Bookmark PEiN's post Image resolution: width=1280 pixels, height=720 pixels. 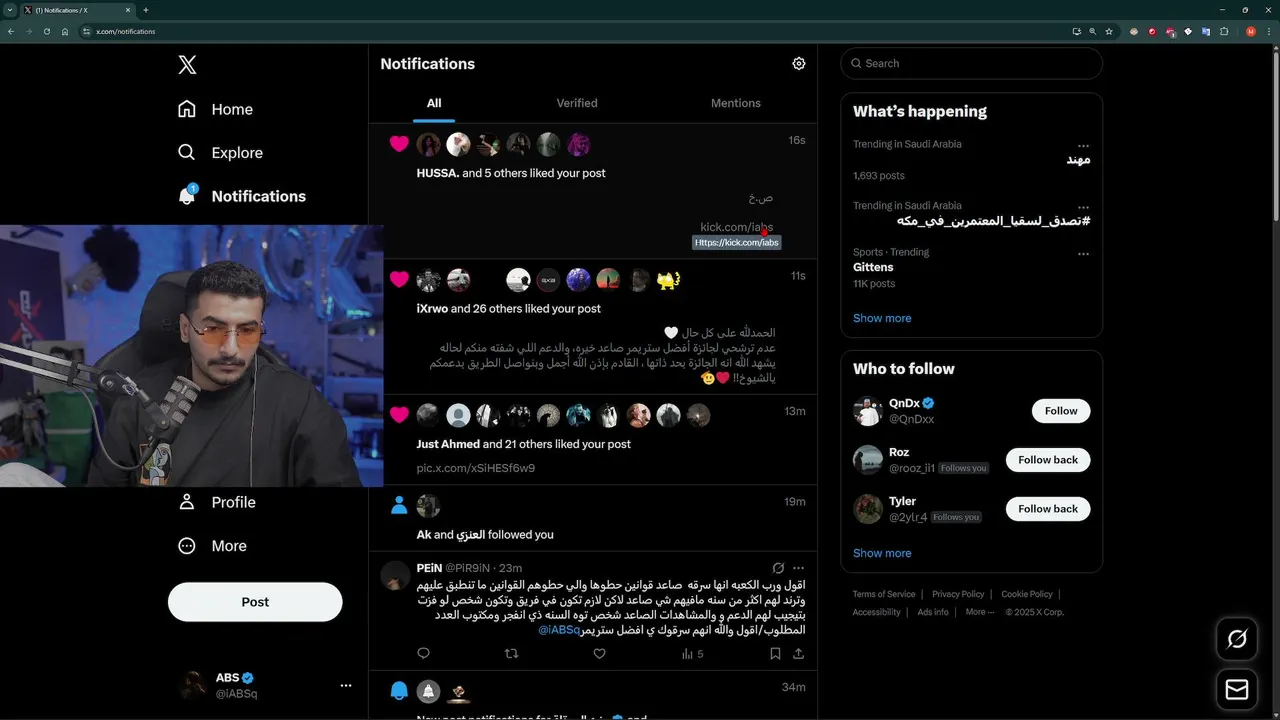(x=775, y=654)
